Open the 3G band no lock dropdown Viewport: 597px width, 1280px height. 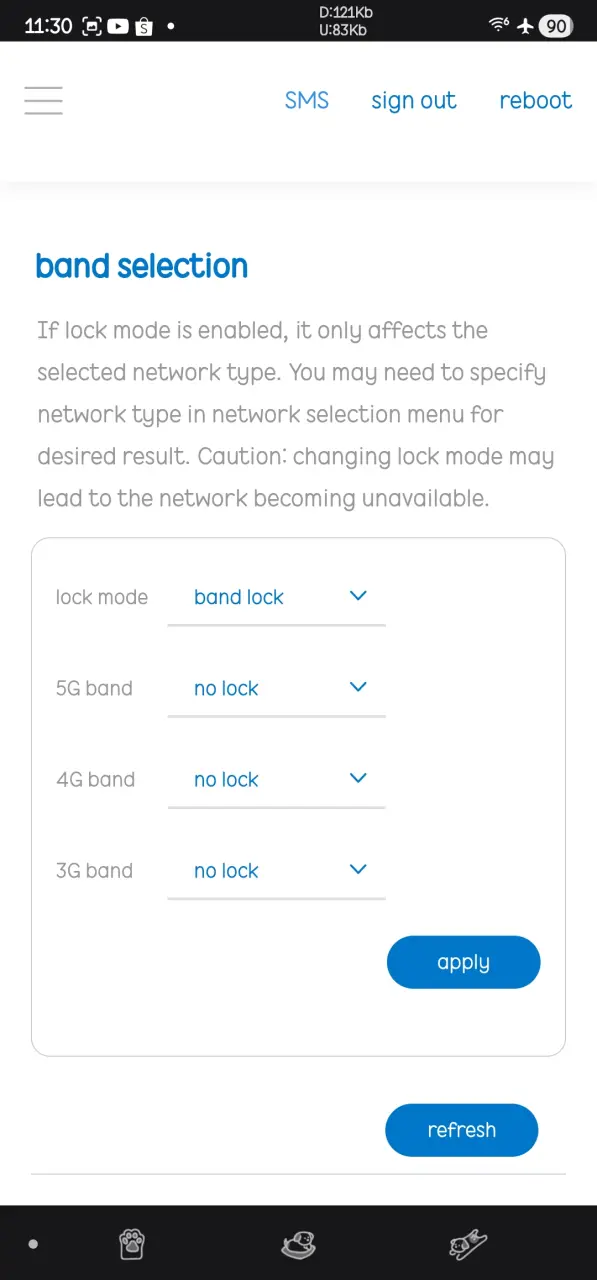[x=276, y=870]
